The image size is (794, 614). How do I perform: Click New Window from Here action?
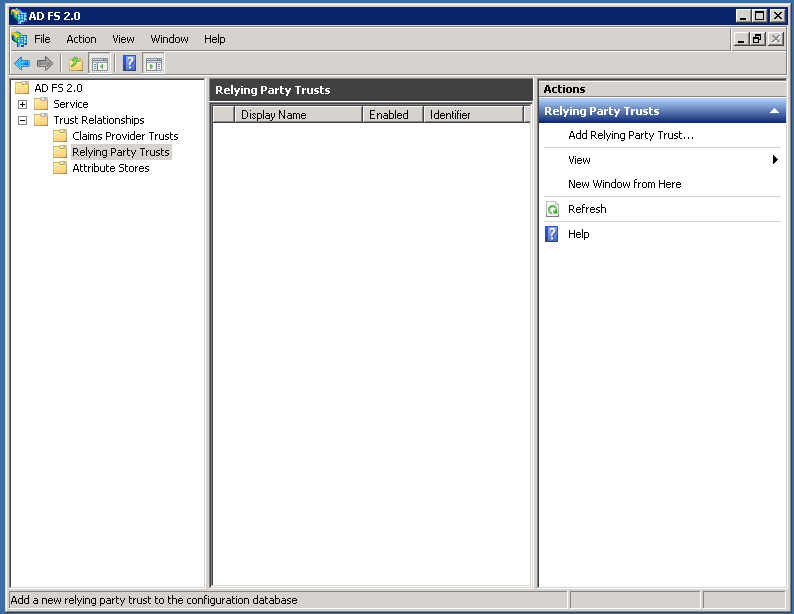click(624, 184)
